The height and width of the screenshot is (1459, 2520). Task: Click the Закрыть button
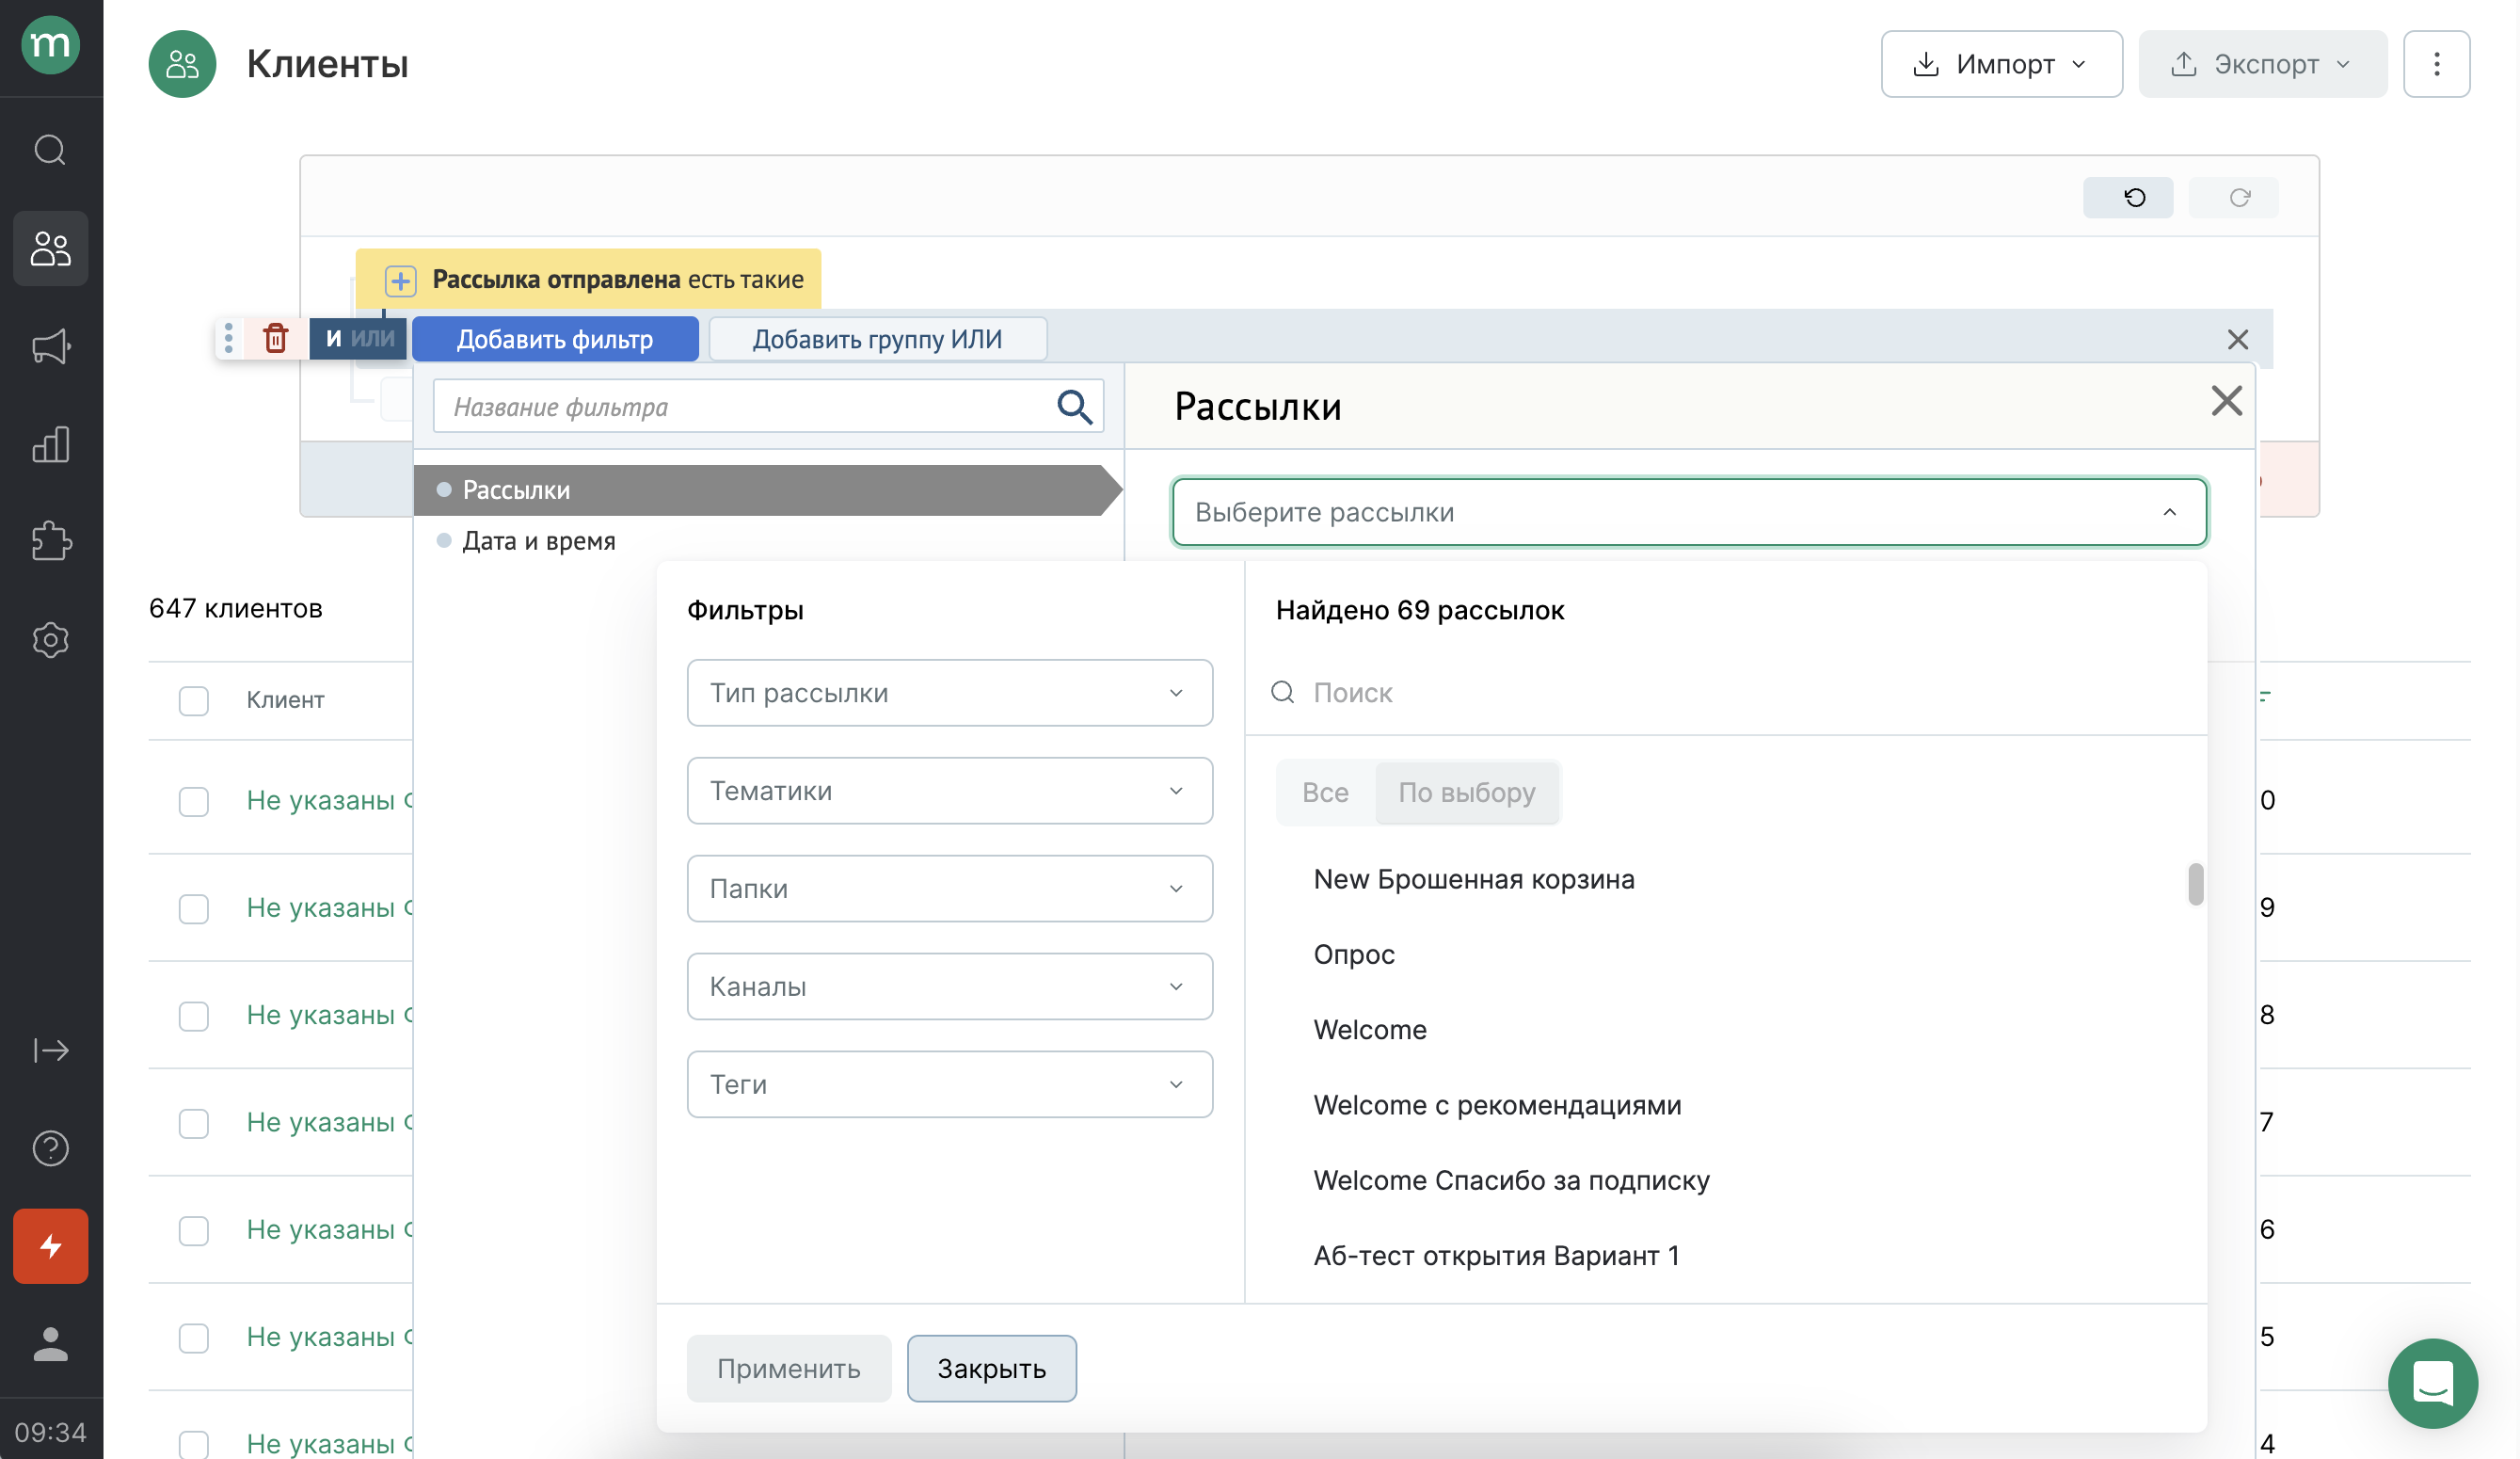point(991,1368)
